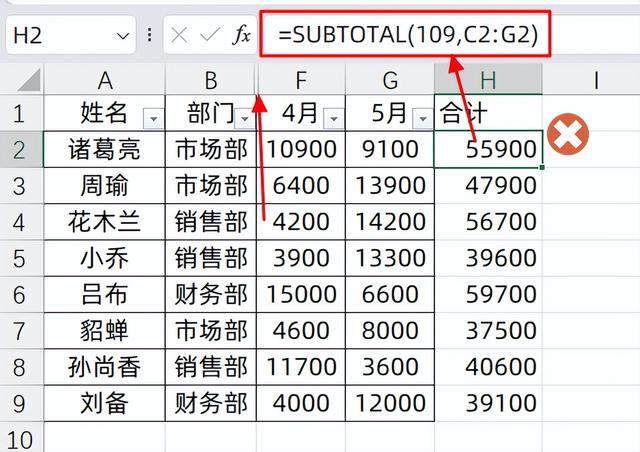Select row 1 header
The height and width of the screenshot is (452, 640).
21,113
